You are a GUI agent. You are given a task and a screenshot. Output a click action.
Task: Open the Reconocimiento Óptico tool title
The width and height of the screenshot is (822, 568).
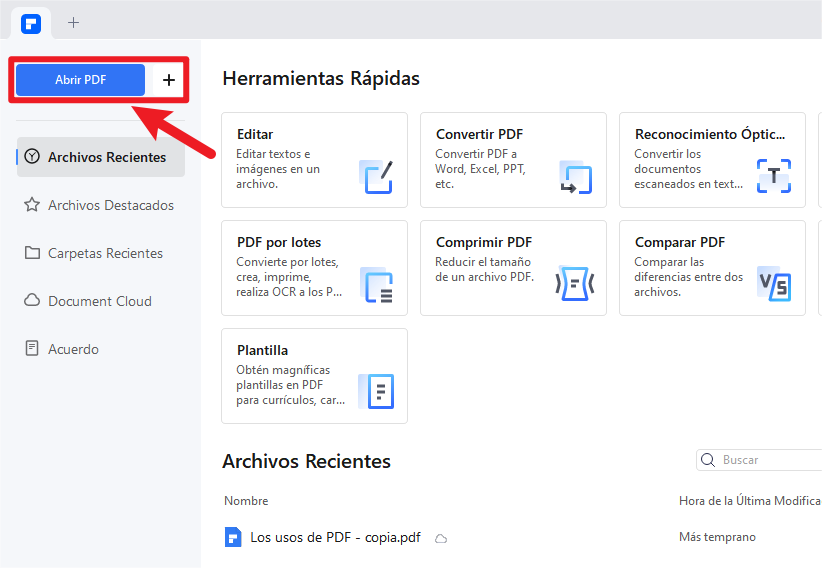point(710,134)
